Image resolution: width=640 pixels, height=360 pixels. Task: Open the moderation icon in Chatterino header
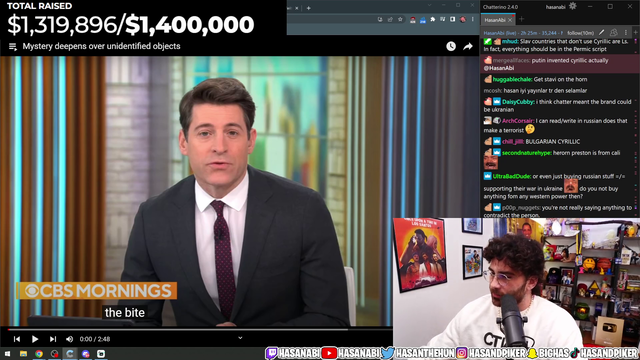pyautogui.click(x=613, y=33)
